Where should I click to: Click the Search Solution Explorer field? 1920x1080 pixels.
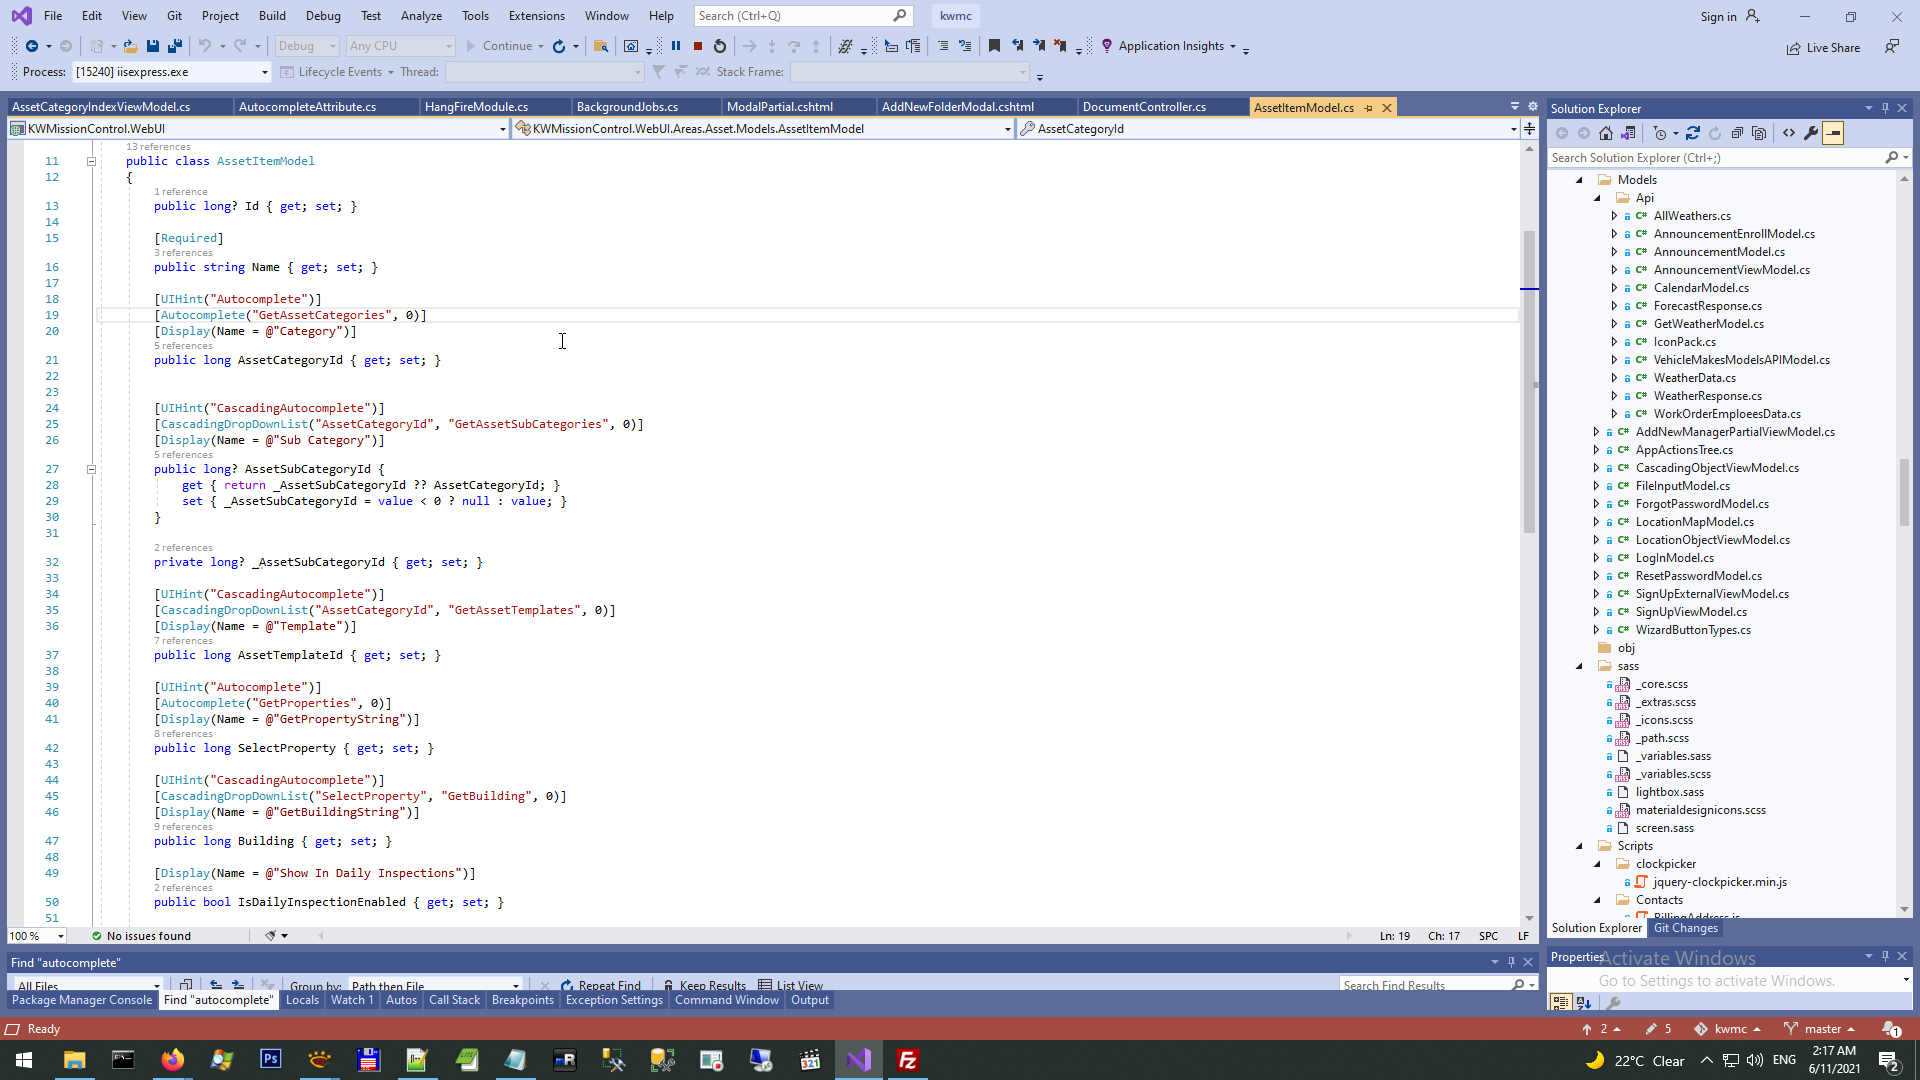click(1715, 158)
